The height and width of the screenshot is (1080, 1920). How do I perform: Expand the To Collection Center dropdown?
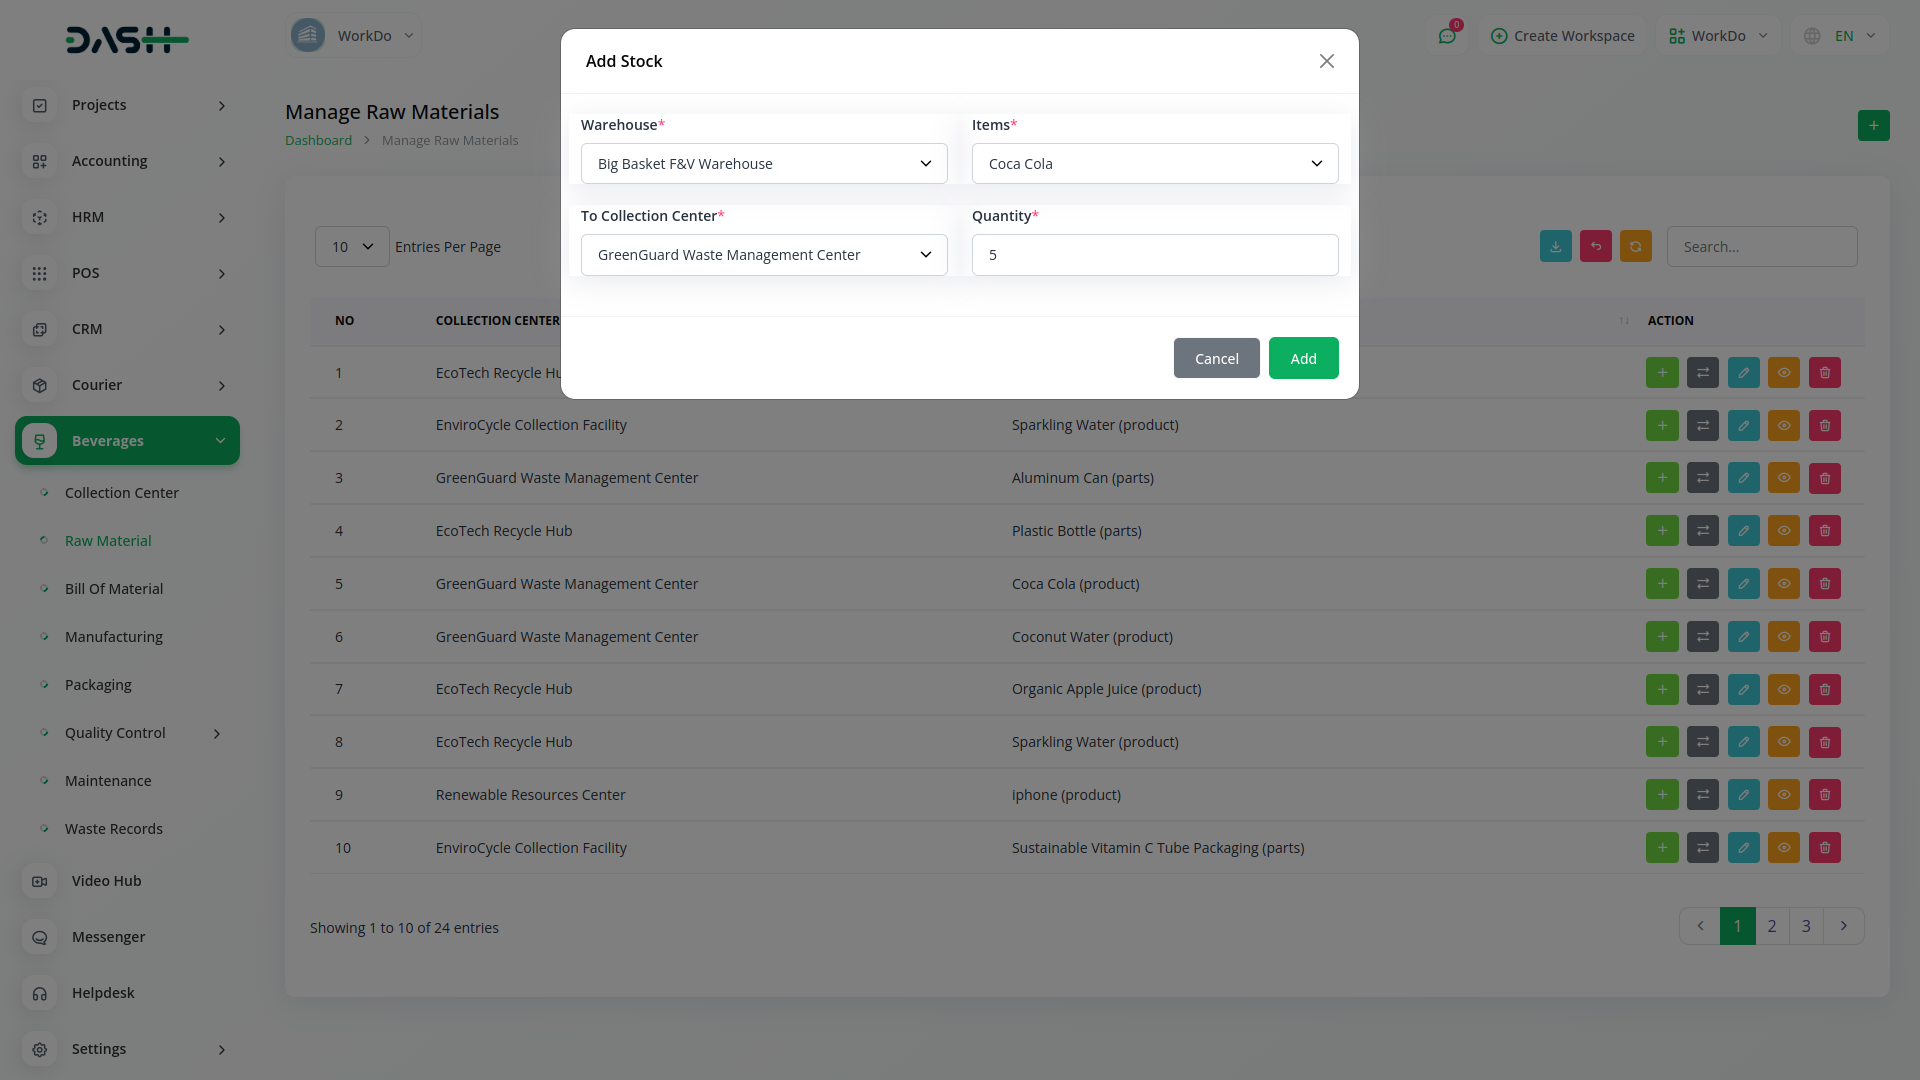coord(764,255)
